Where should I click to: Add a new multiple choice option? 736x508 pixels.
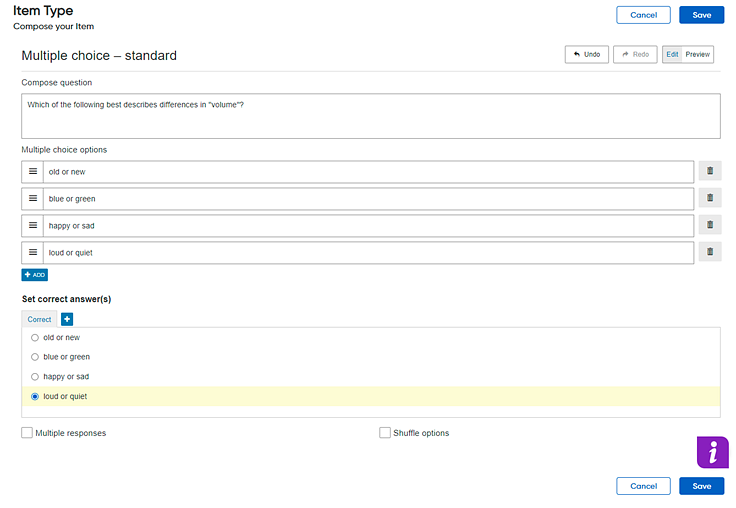35,275
